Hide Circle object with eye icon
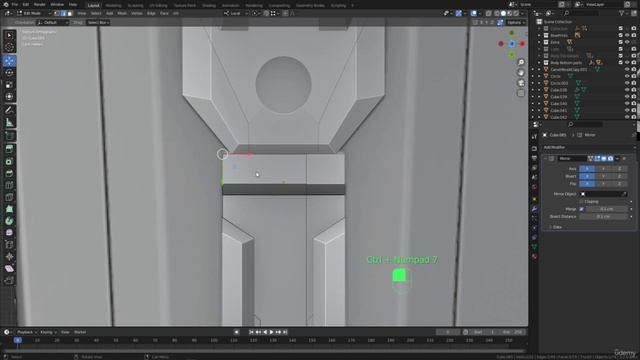Screen dimensions: 640x360 [627, 76]
